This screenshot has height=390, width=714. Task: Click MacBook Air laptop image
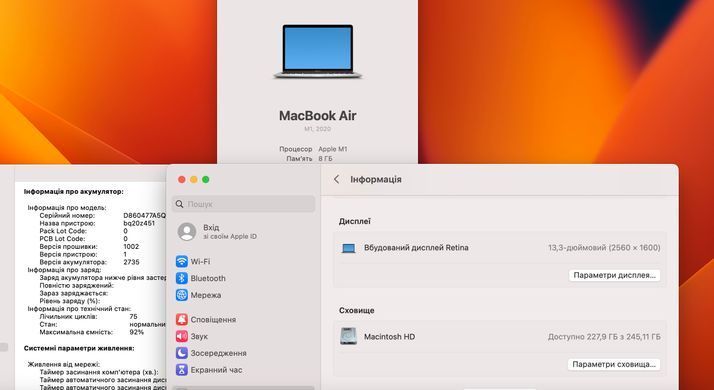(x=317, y=51)
